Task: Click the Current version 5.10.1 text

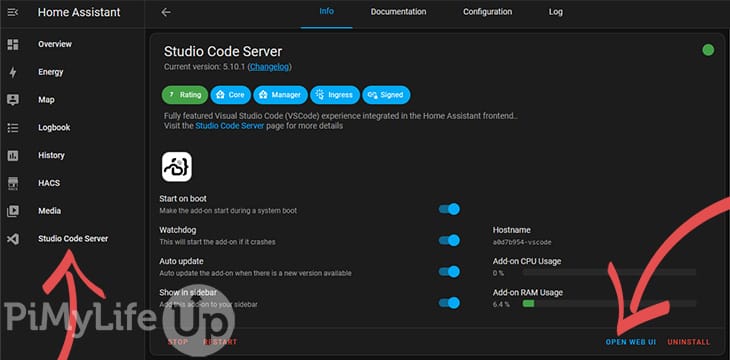Action: (204, 67)
